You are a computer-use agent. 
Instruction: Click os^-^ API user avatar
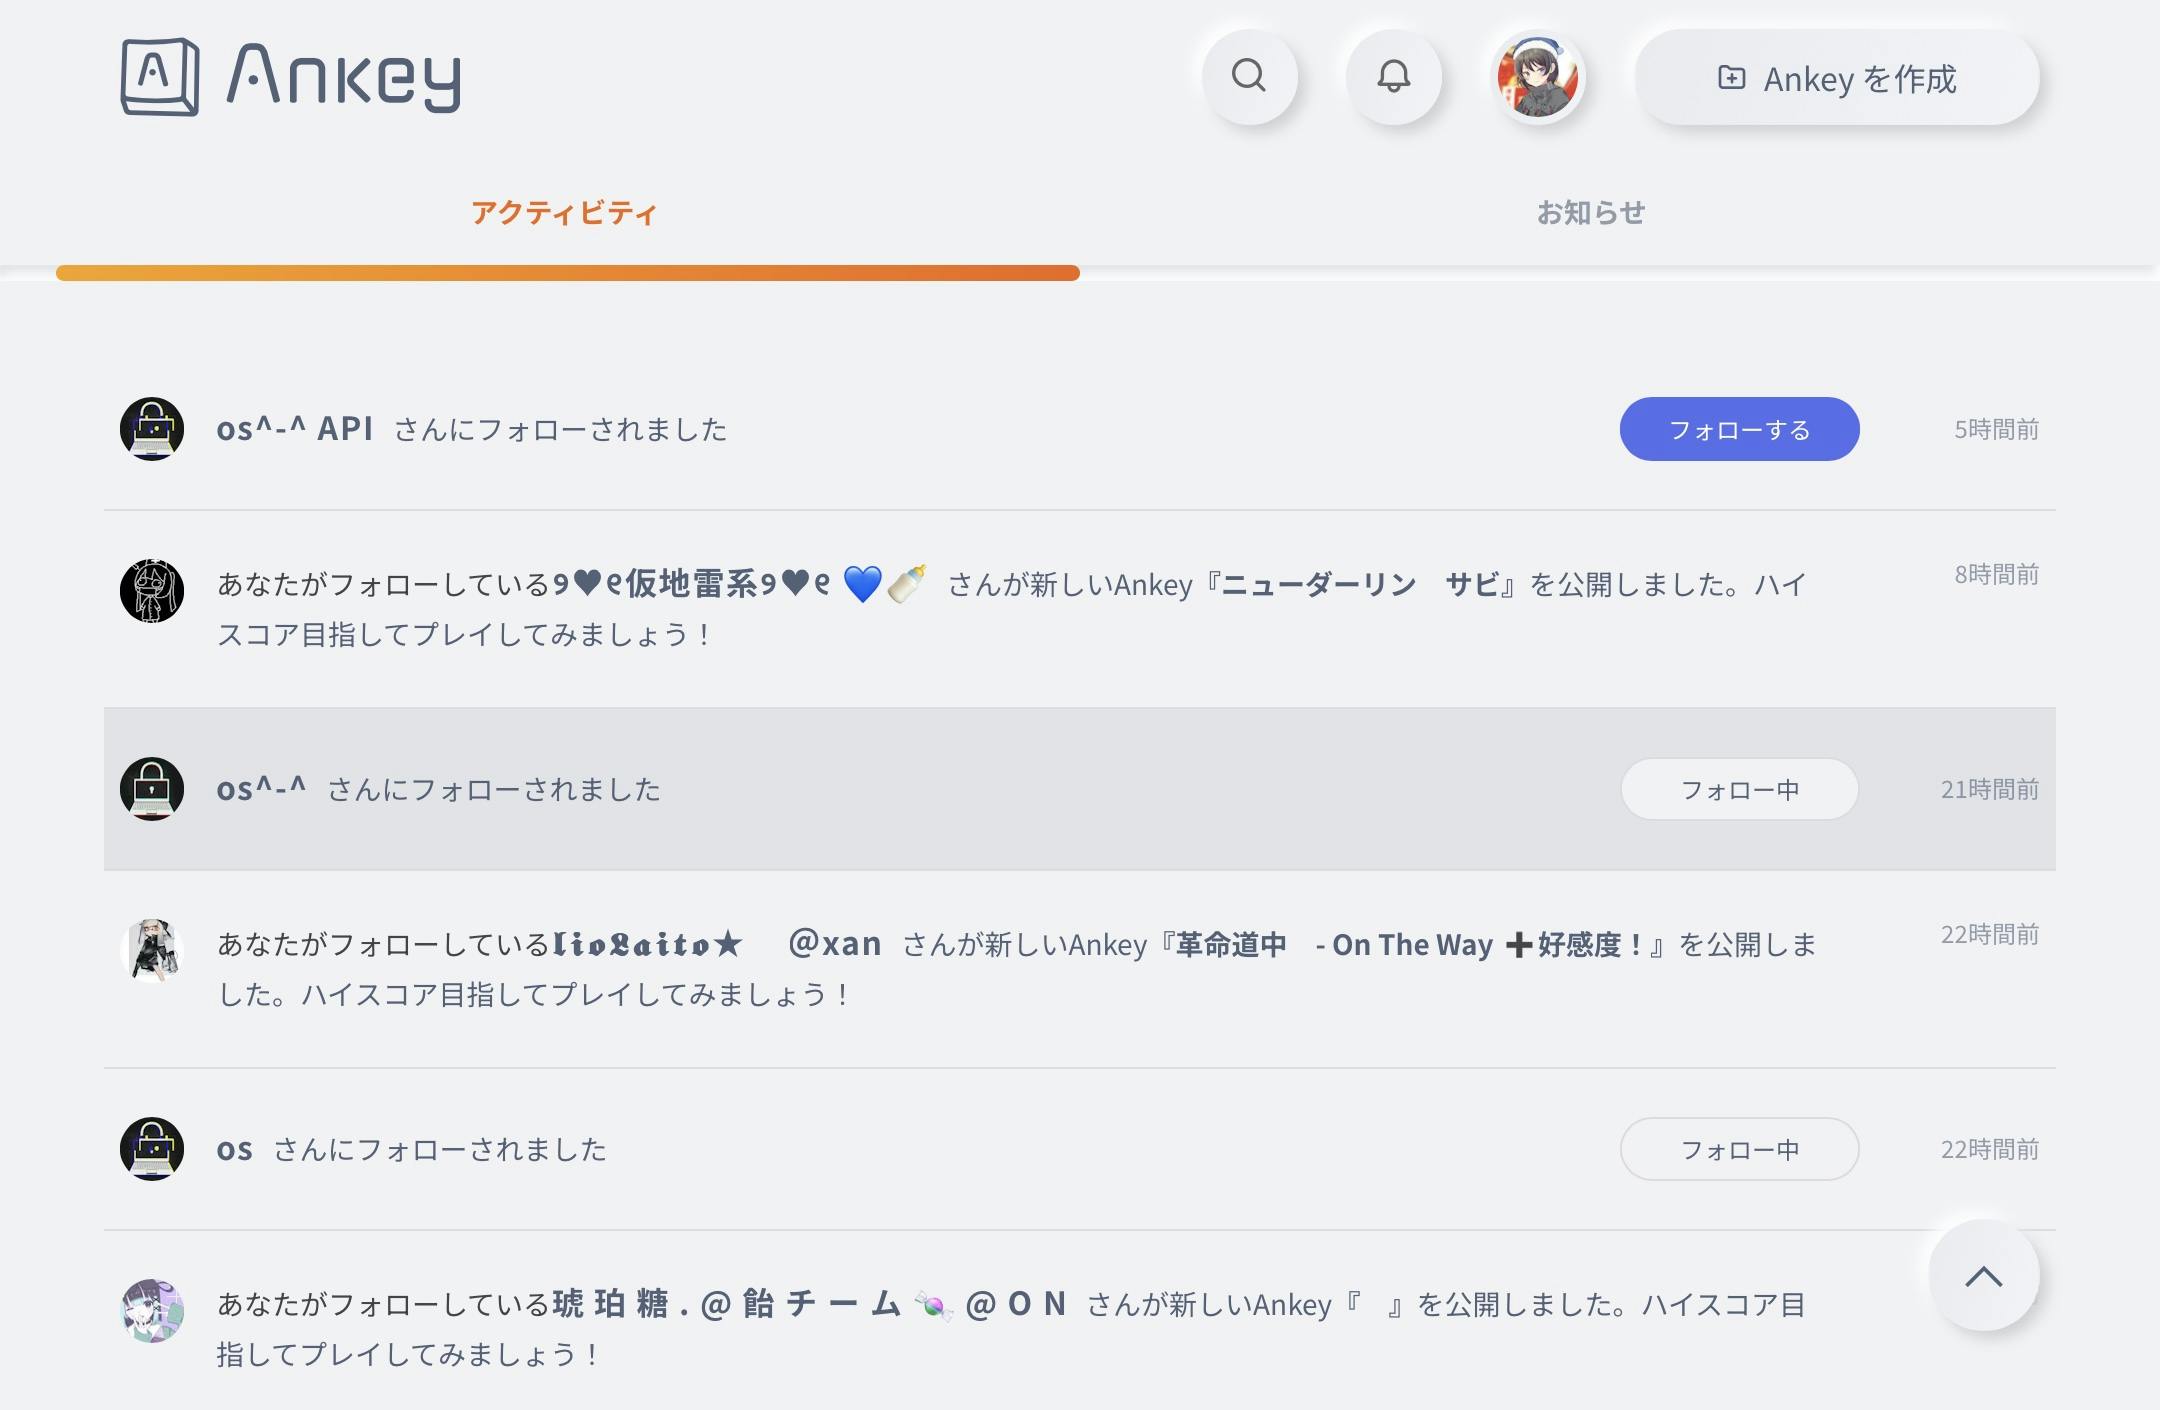click(152, 429)
